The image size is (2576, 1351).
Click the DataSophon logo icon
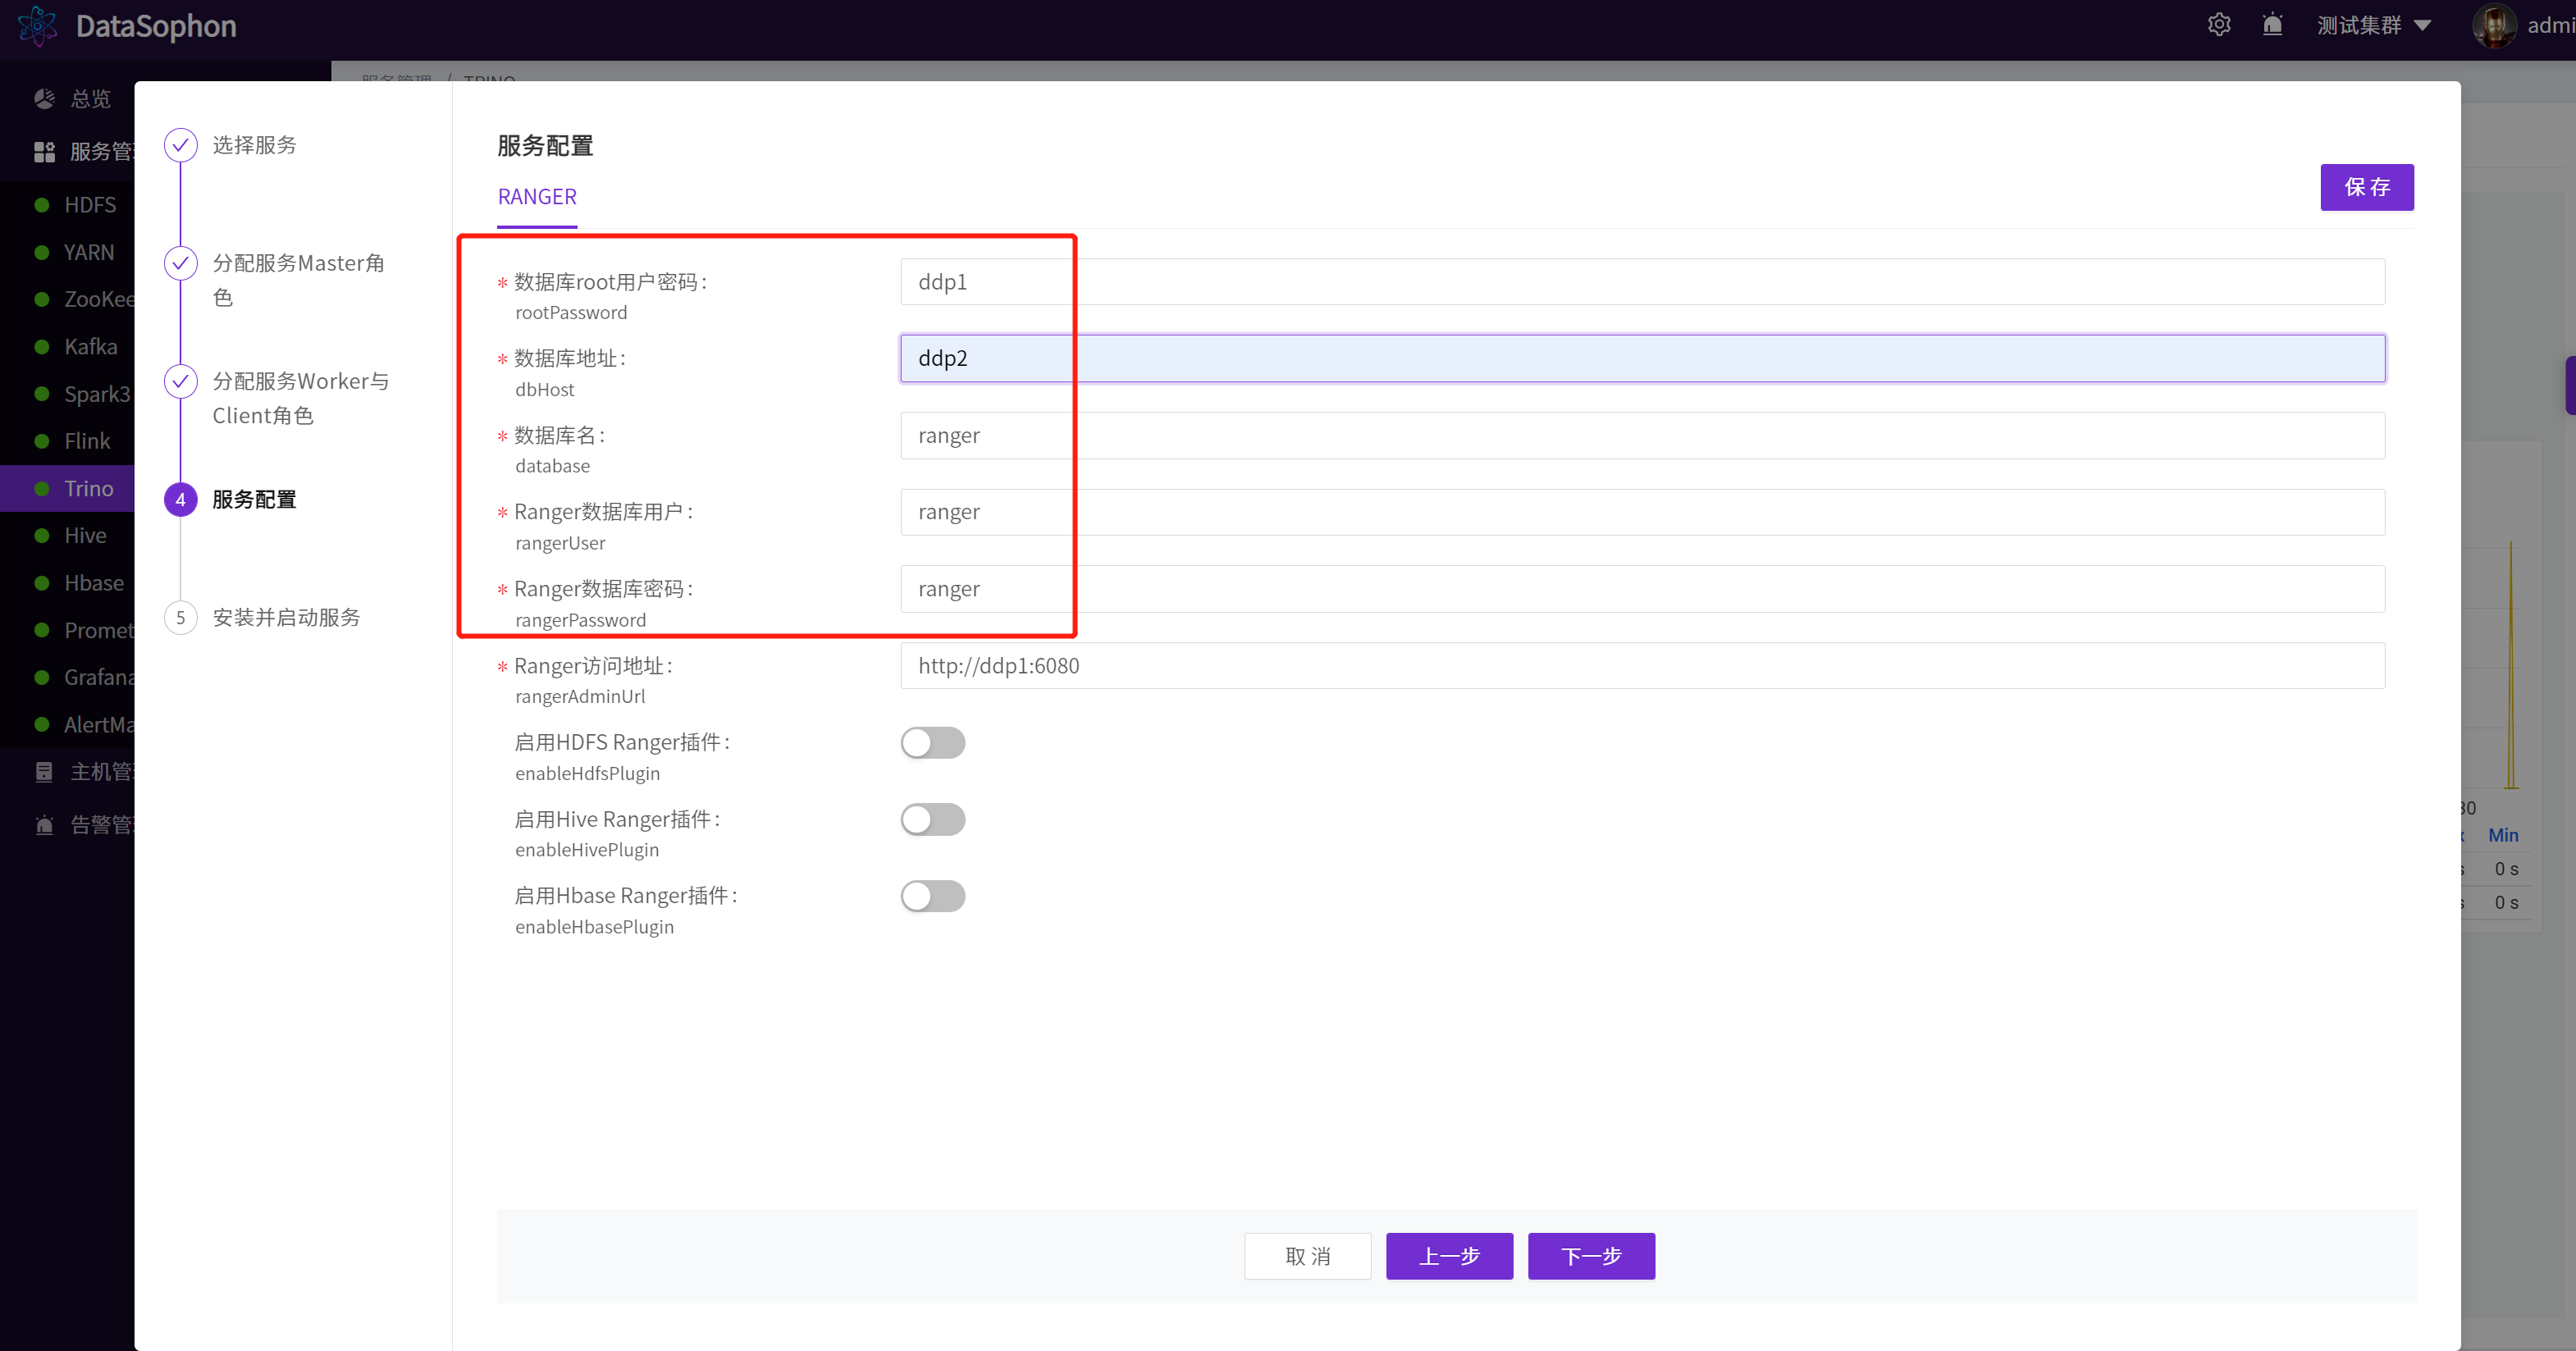click(x=38, y=25)
